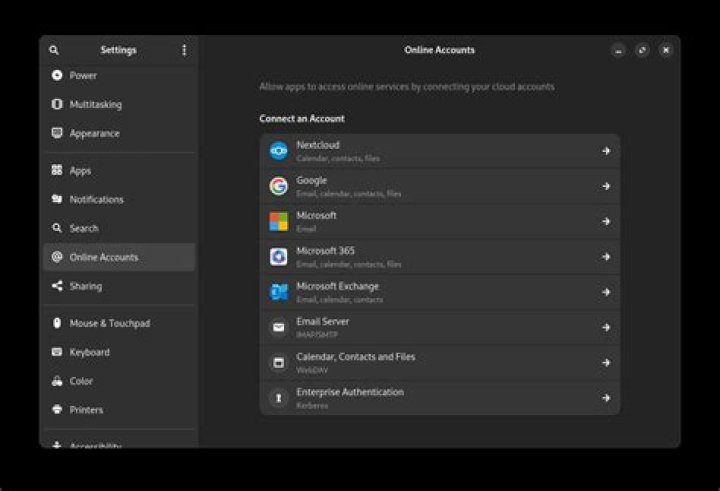
Task: Add Enterprise Authentication Kerberos account
Action: (440, 398)
